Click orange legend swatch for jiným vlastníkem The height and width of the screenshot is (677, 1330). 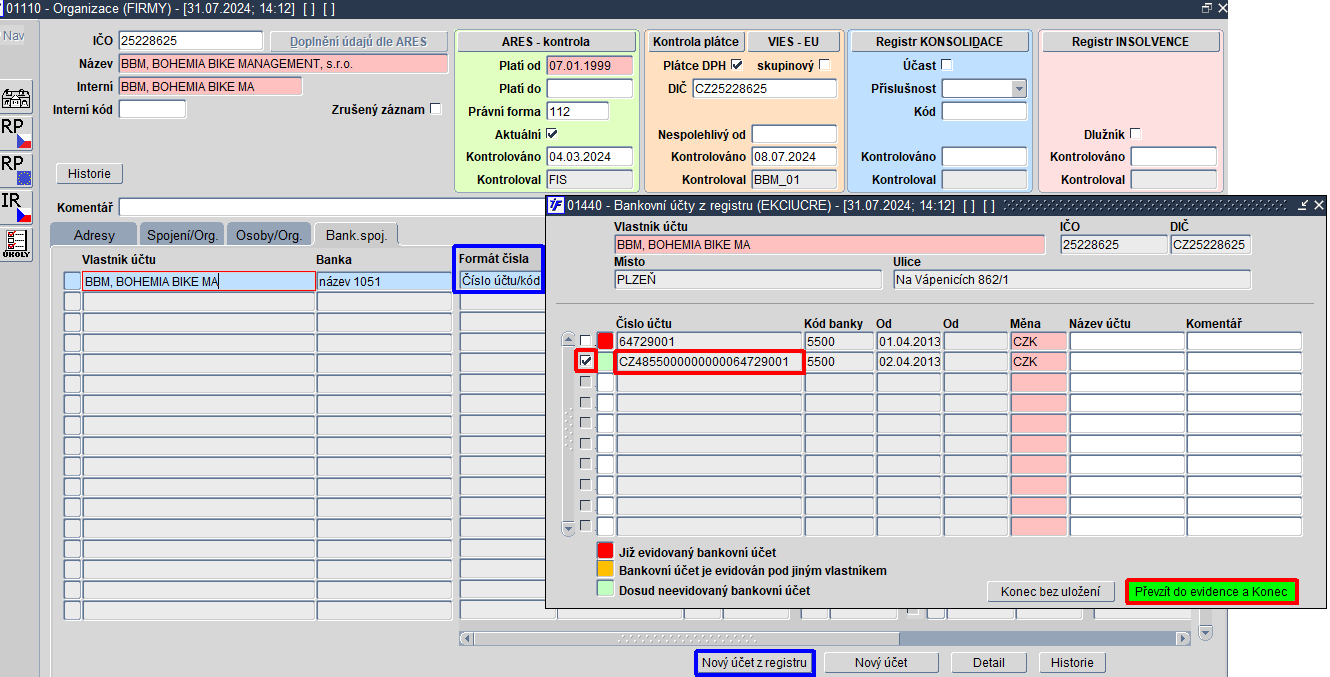605,570
